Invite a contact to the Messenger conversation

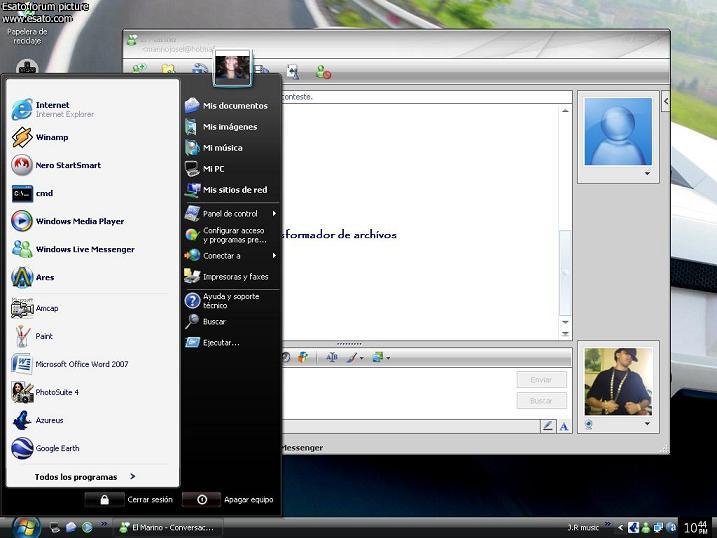(x=139, y=69)
